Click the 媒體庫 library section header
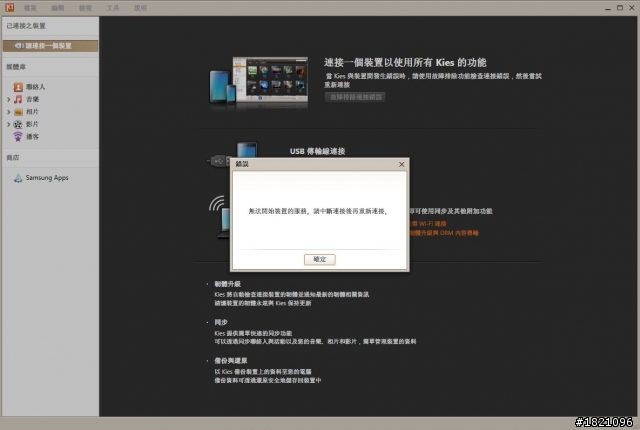 tap(16, 66)
